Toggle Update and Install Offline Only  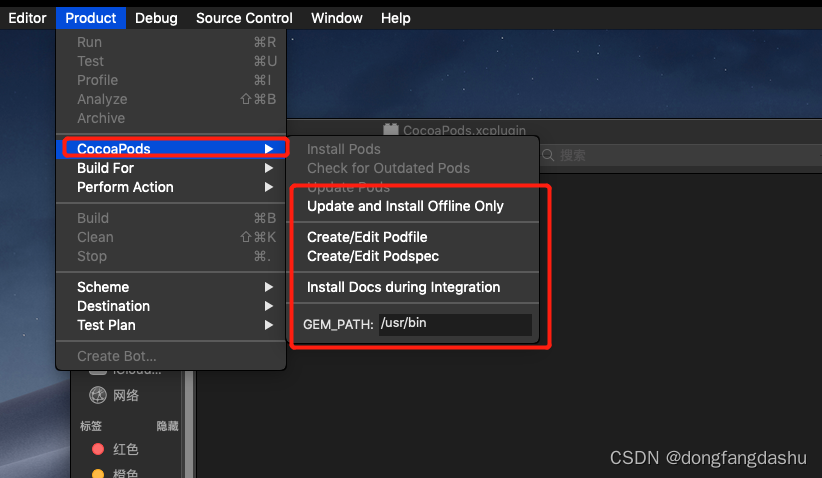tap(413, 207)
